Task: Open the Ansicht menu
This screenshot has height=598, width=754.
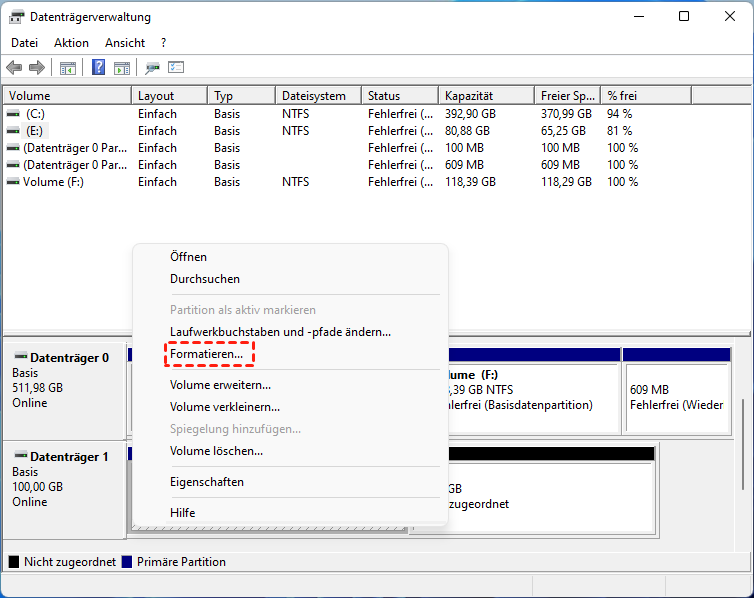Action: point(125,43)
